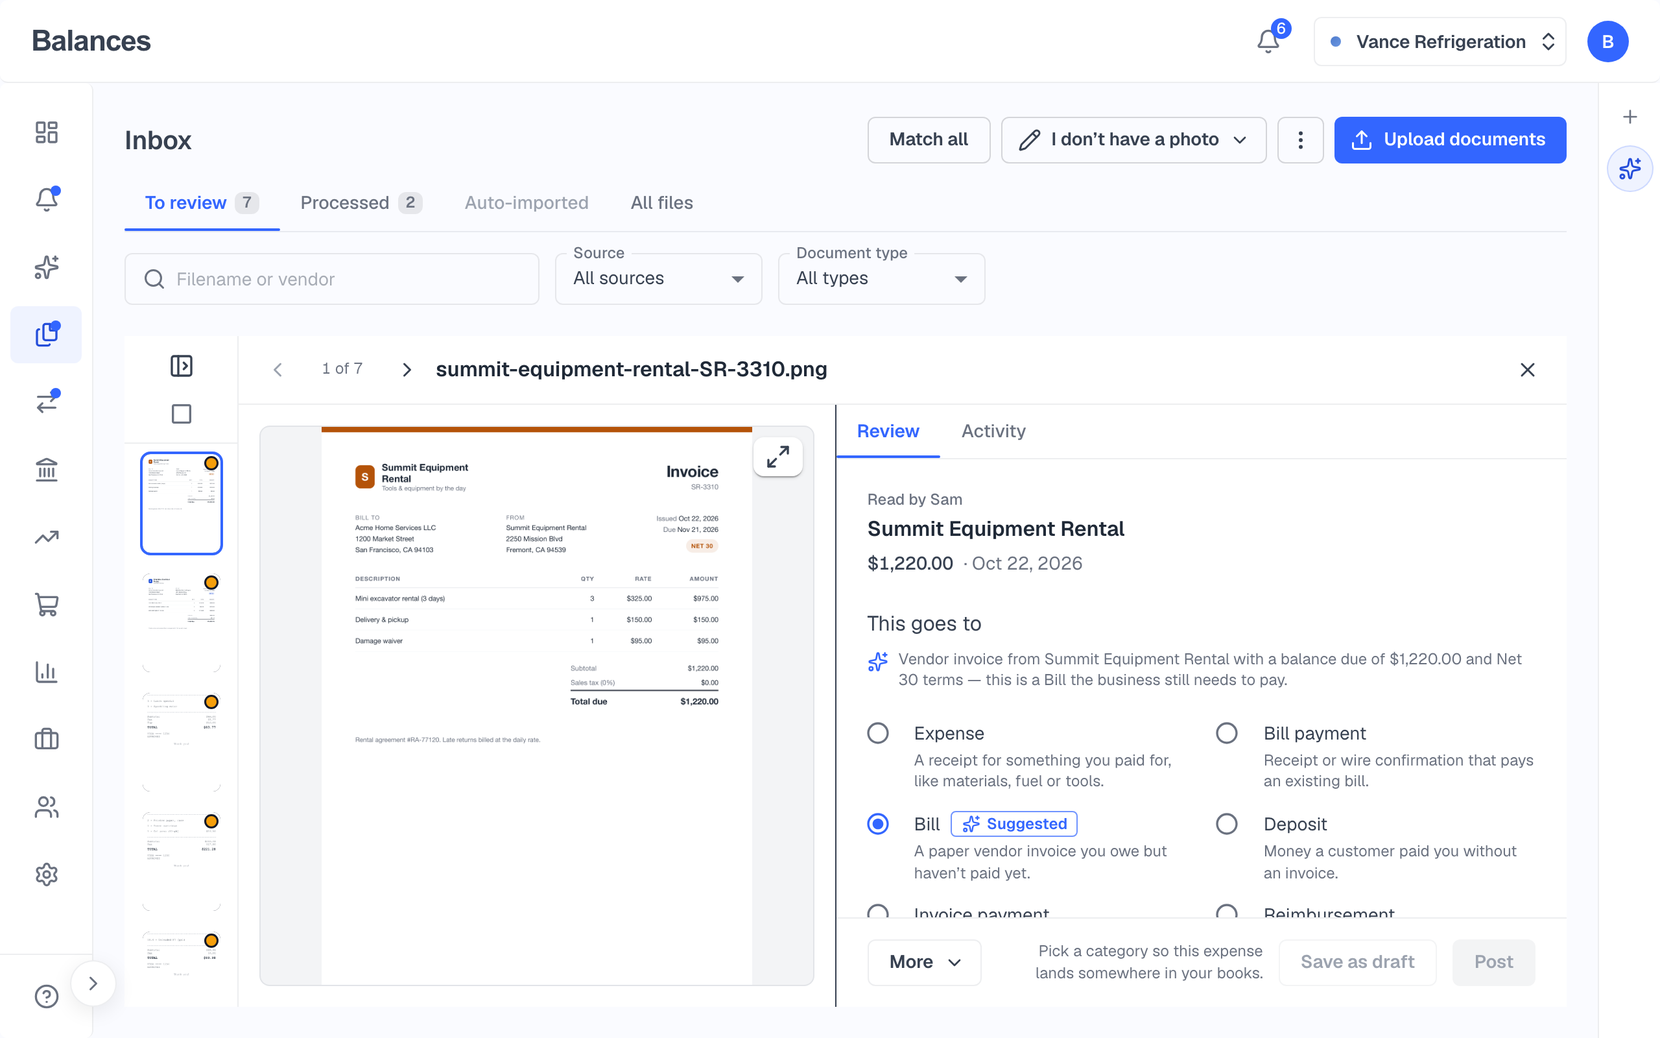Click the top bar notification bell with badge
Screen dimensions: 1660x1038
pos(1268,41)
